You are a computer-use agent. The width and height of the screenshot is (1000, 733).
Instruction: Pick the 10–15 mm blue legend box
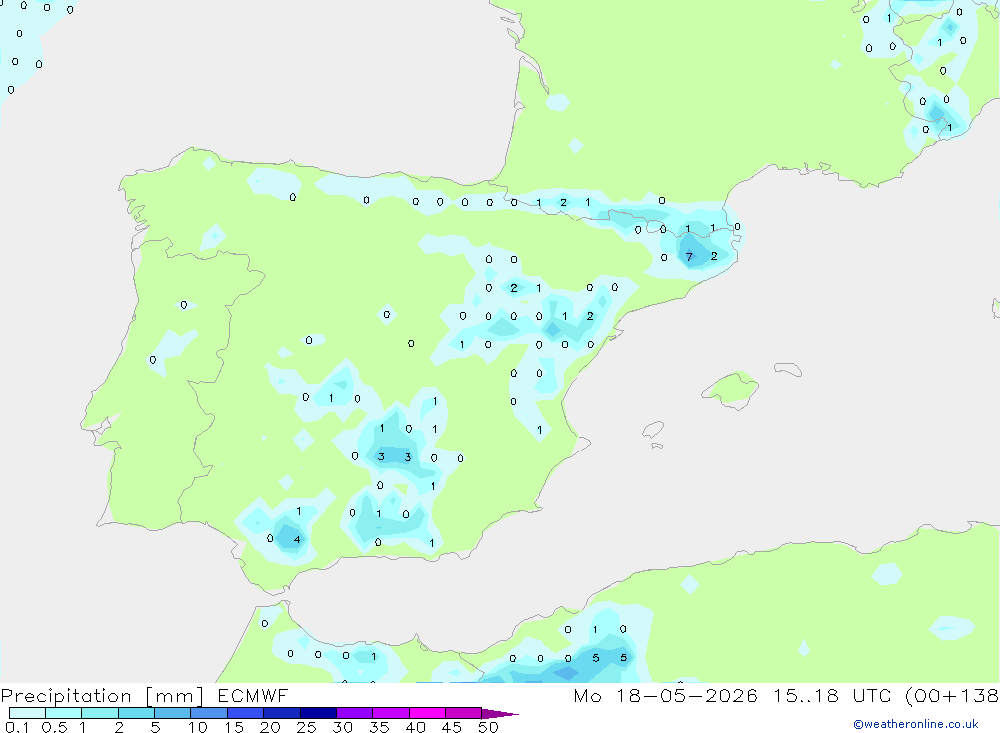(209, 713)
